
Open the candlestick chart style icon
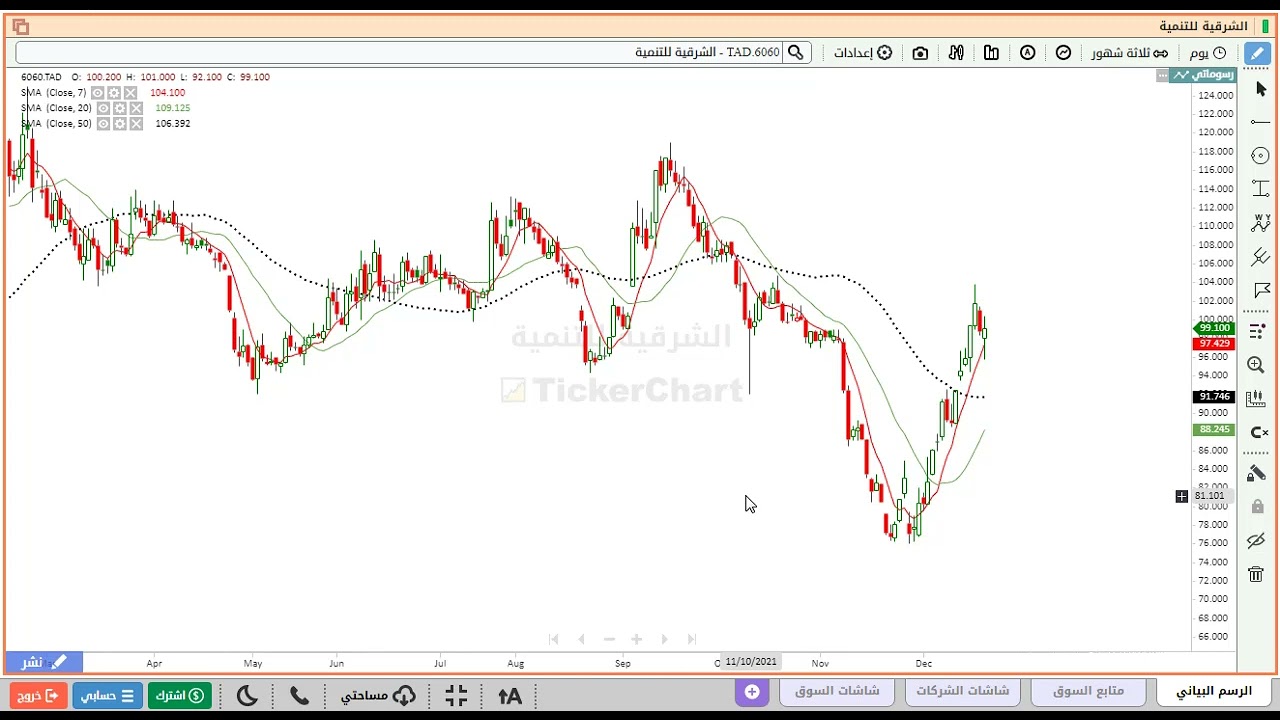992,53
